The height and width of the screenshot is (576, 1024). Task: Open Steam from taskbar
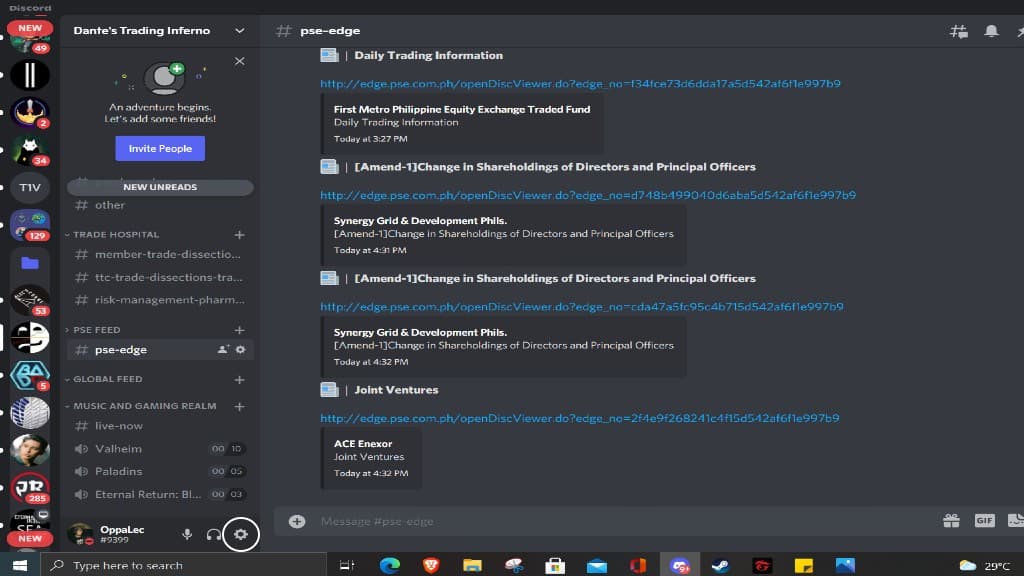720,566
